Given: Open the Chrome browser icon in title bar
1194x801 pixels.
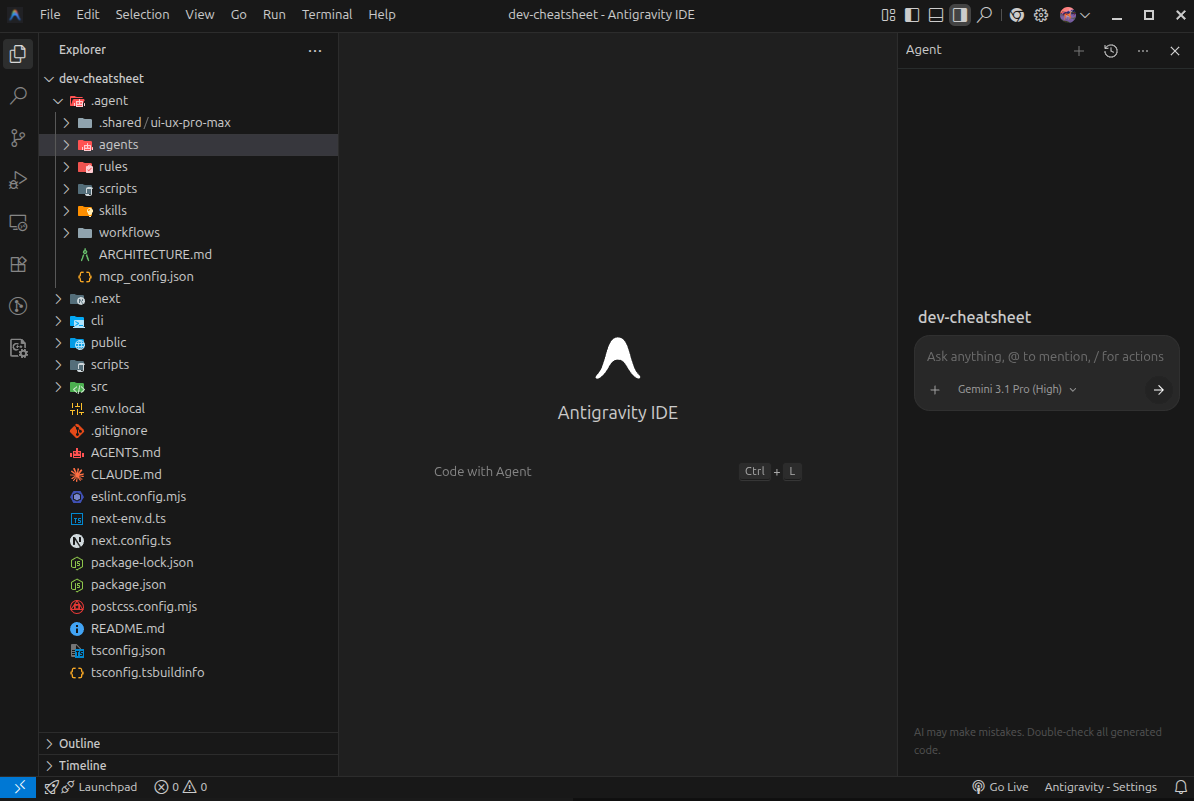Looking at the screenshot, I should click(x=1017, y=14).
